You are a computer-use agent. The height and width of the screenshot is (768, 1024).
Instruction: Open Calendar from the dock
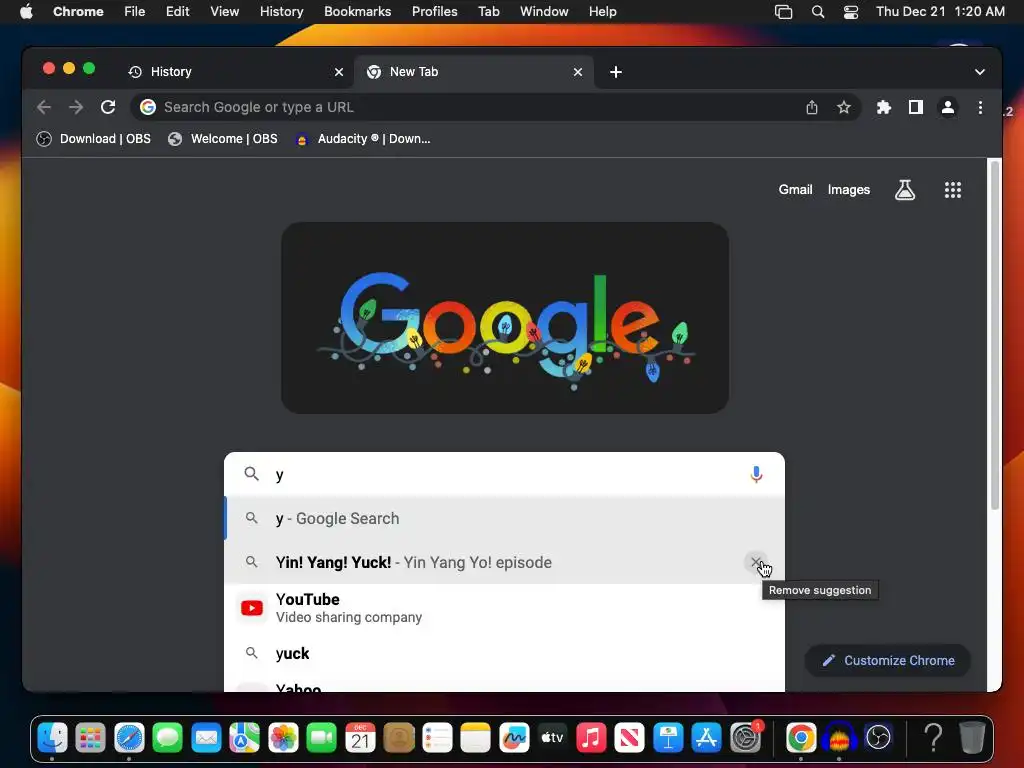360,738
